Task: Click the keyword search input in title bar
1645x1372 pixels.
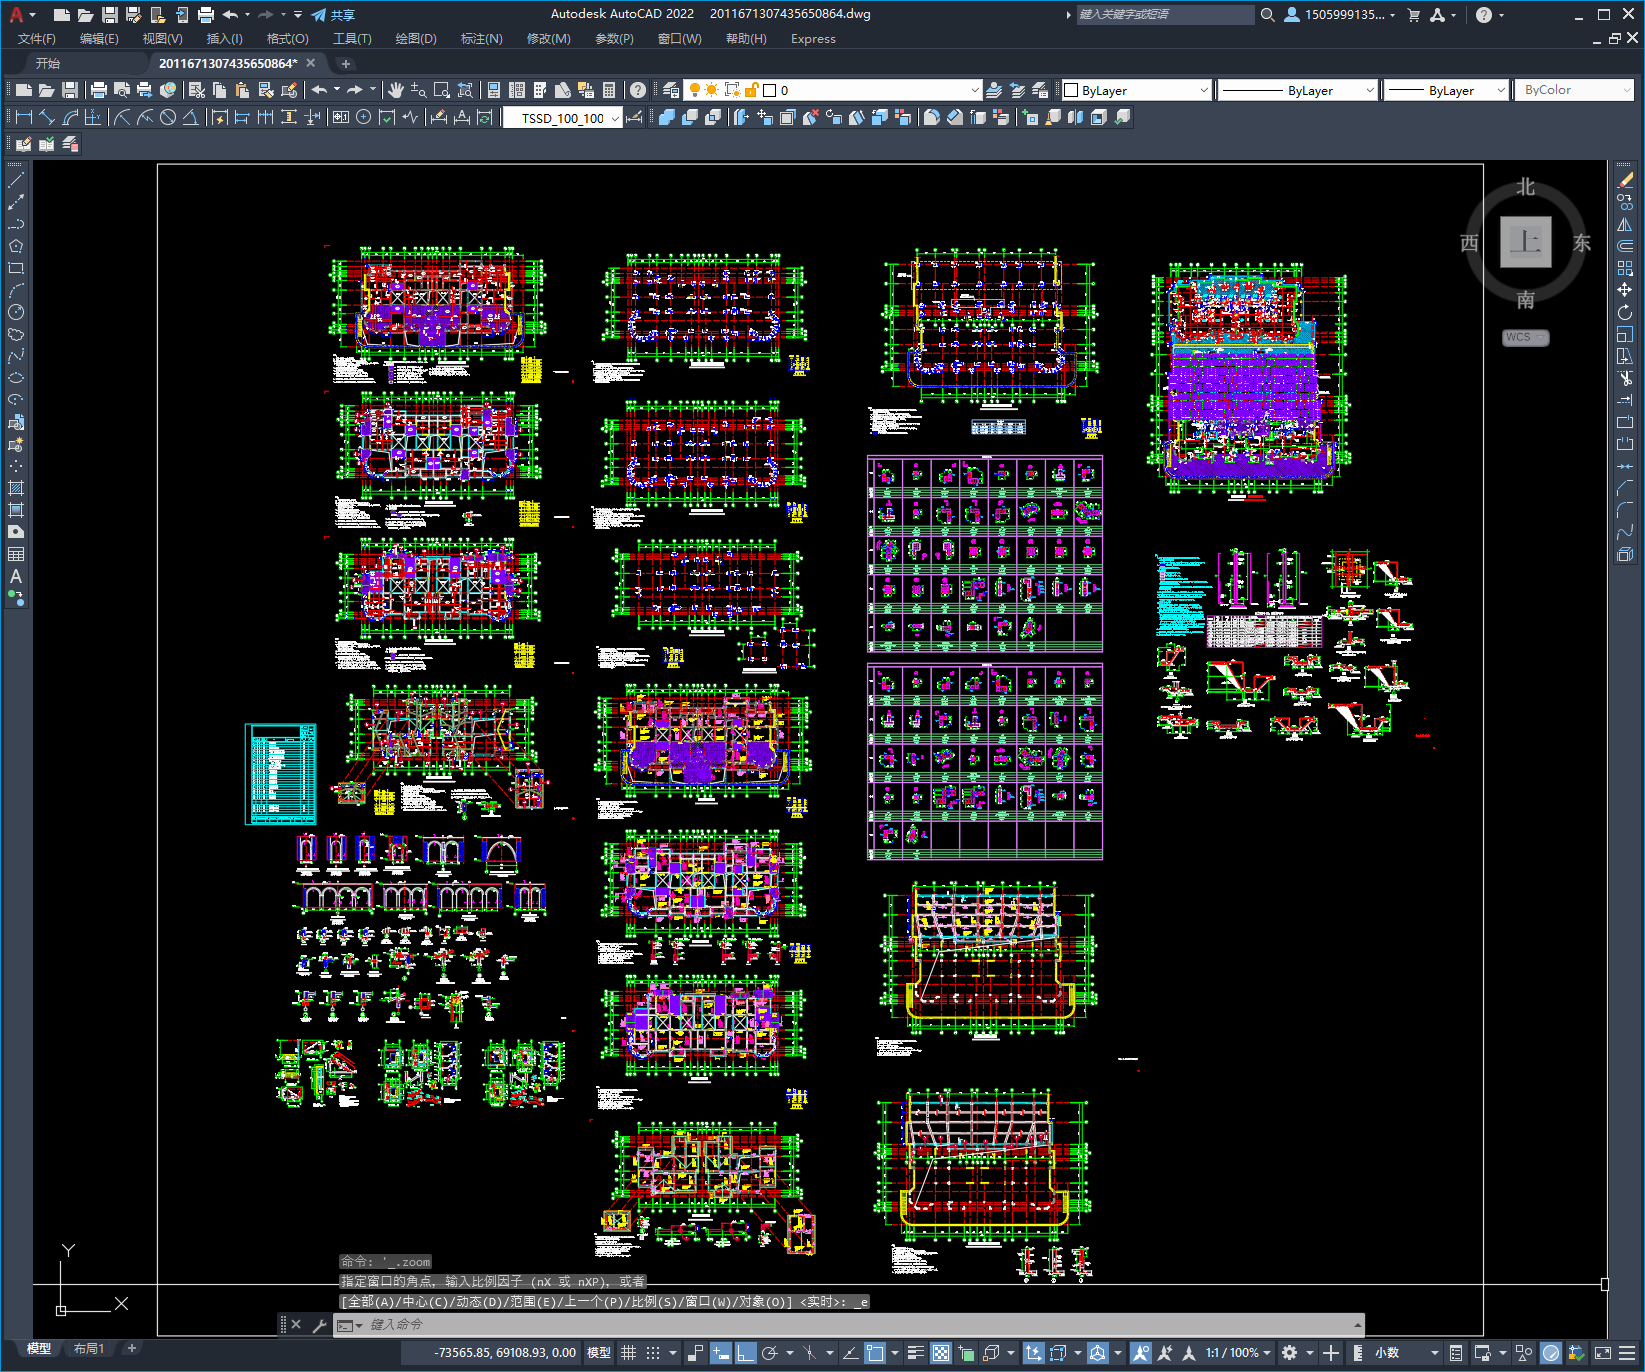Action: 1165,14
